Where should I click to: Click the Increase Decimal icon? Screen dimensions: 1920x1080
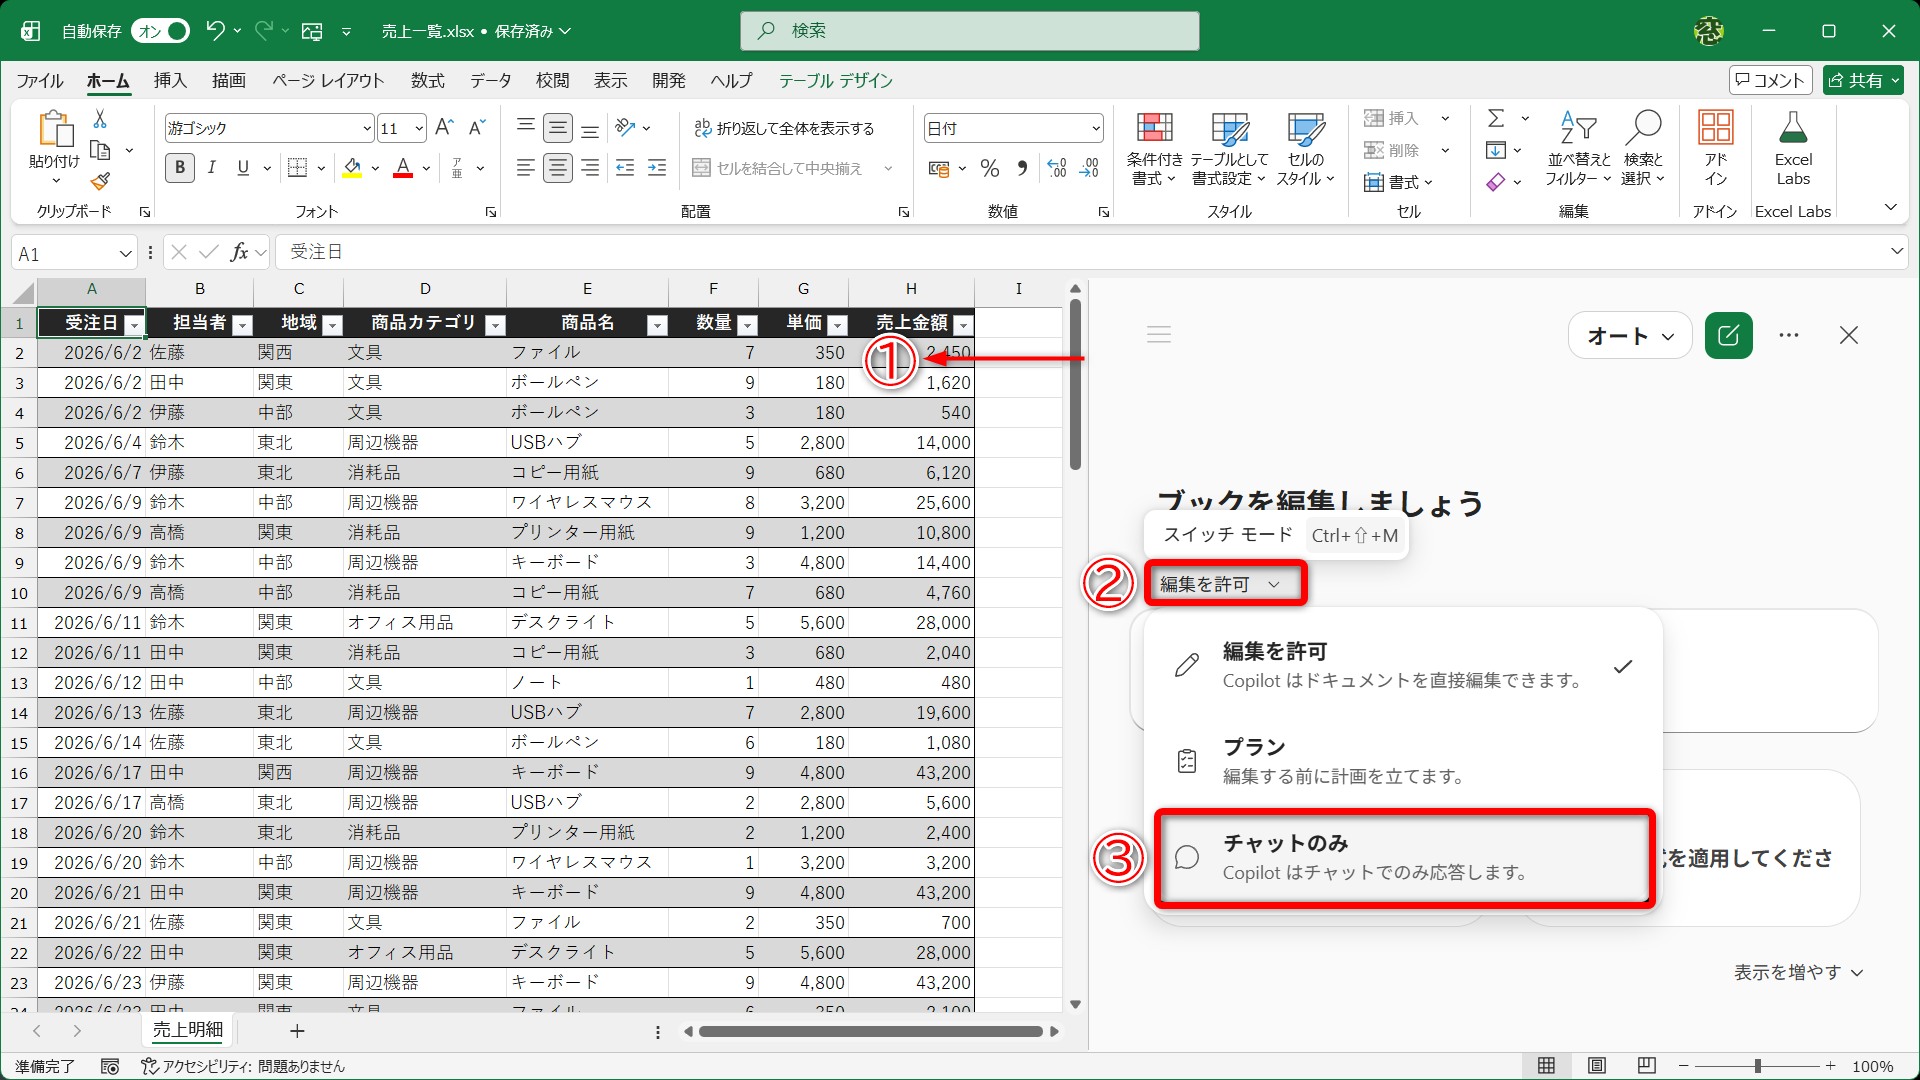[x=1057, y=168]
